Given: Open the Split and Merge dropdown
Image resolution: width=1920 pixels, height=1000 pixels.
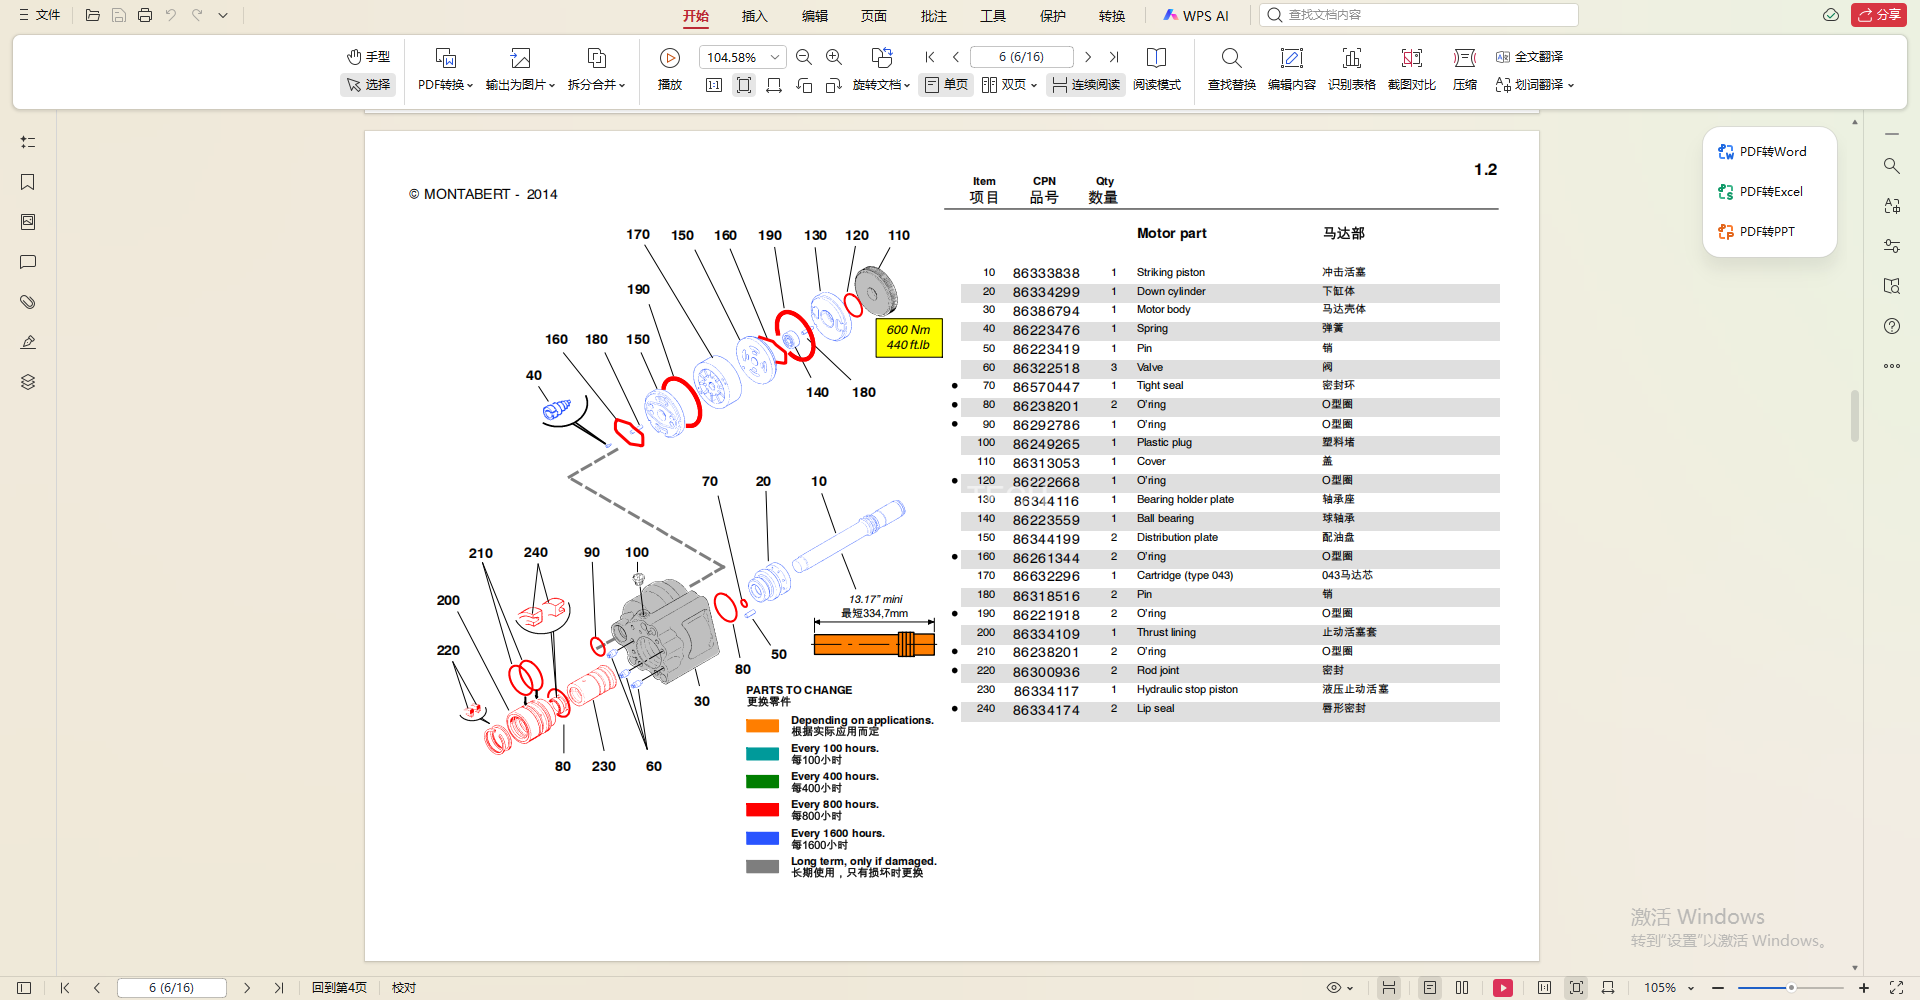Looking at the screenshot, I should coord(596,85).
